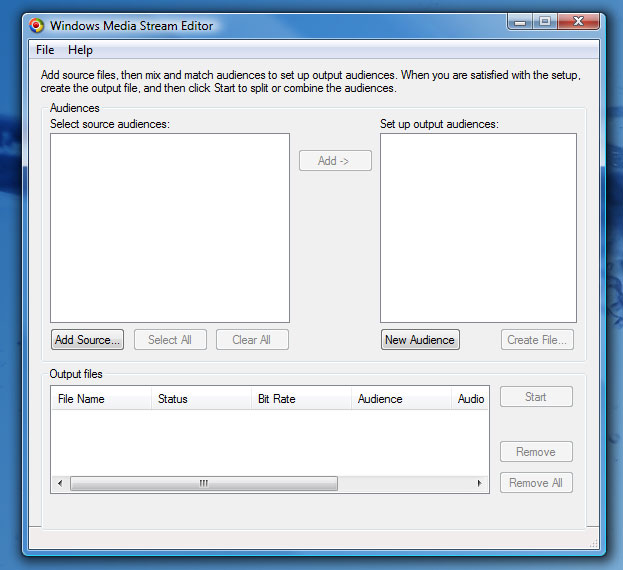Click the Add Source... button
Screen dimensions: 623x570
(x=87, y=340)
